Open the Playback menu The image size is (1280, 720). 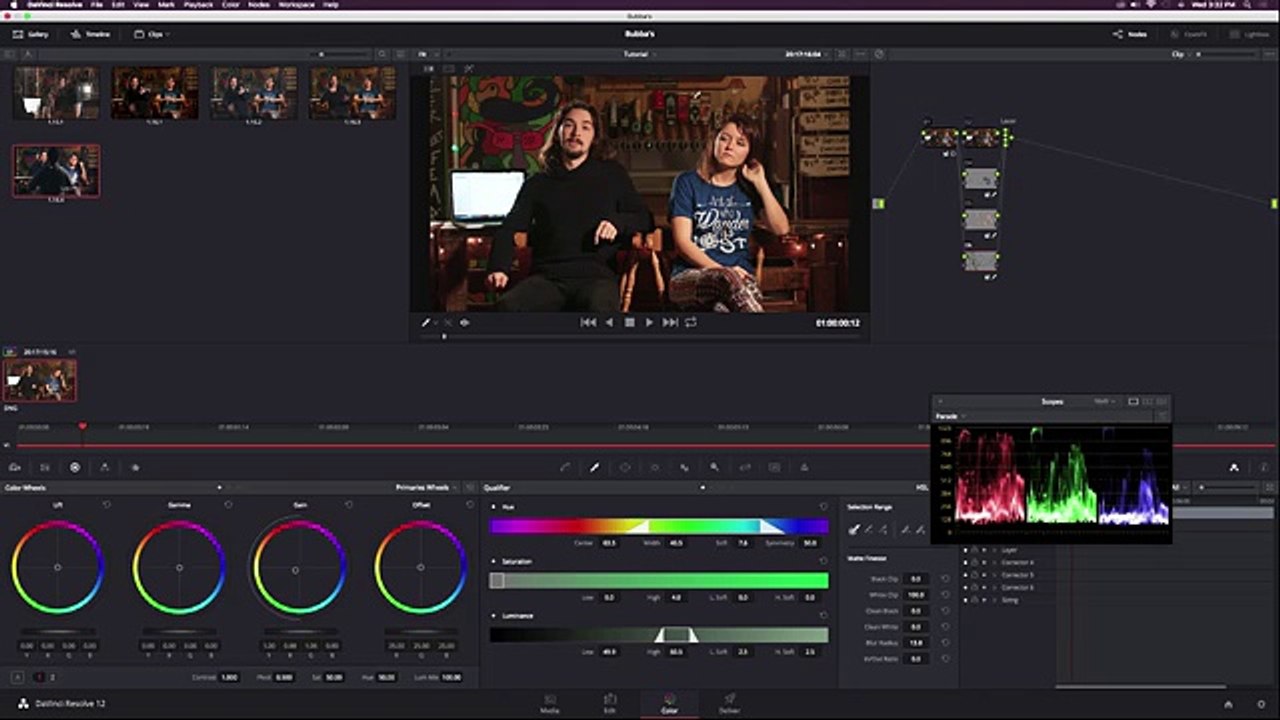(198, 5)
